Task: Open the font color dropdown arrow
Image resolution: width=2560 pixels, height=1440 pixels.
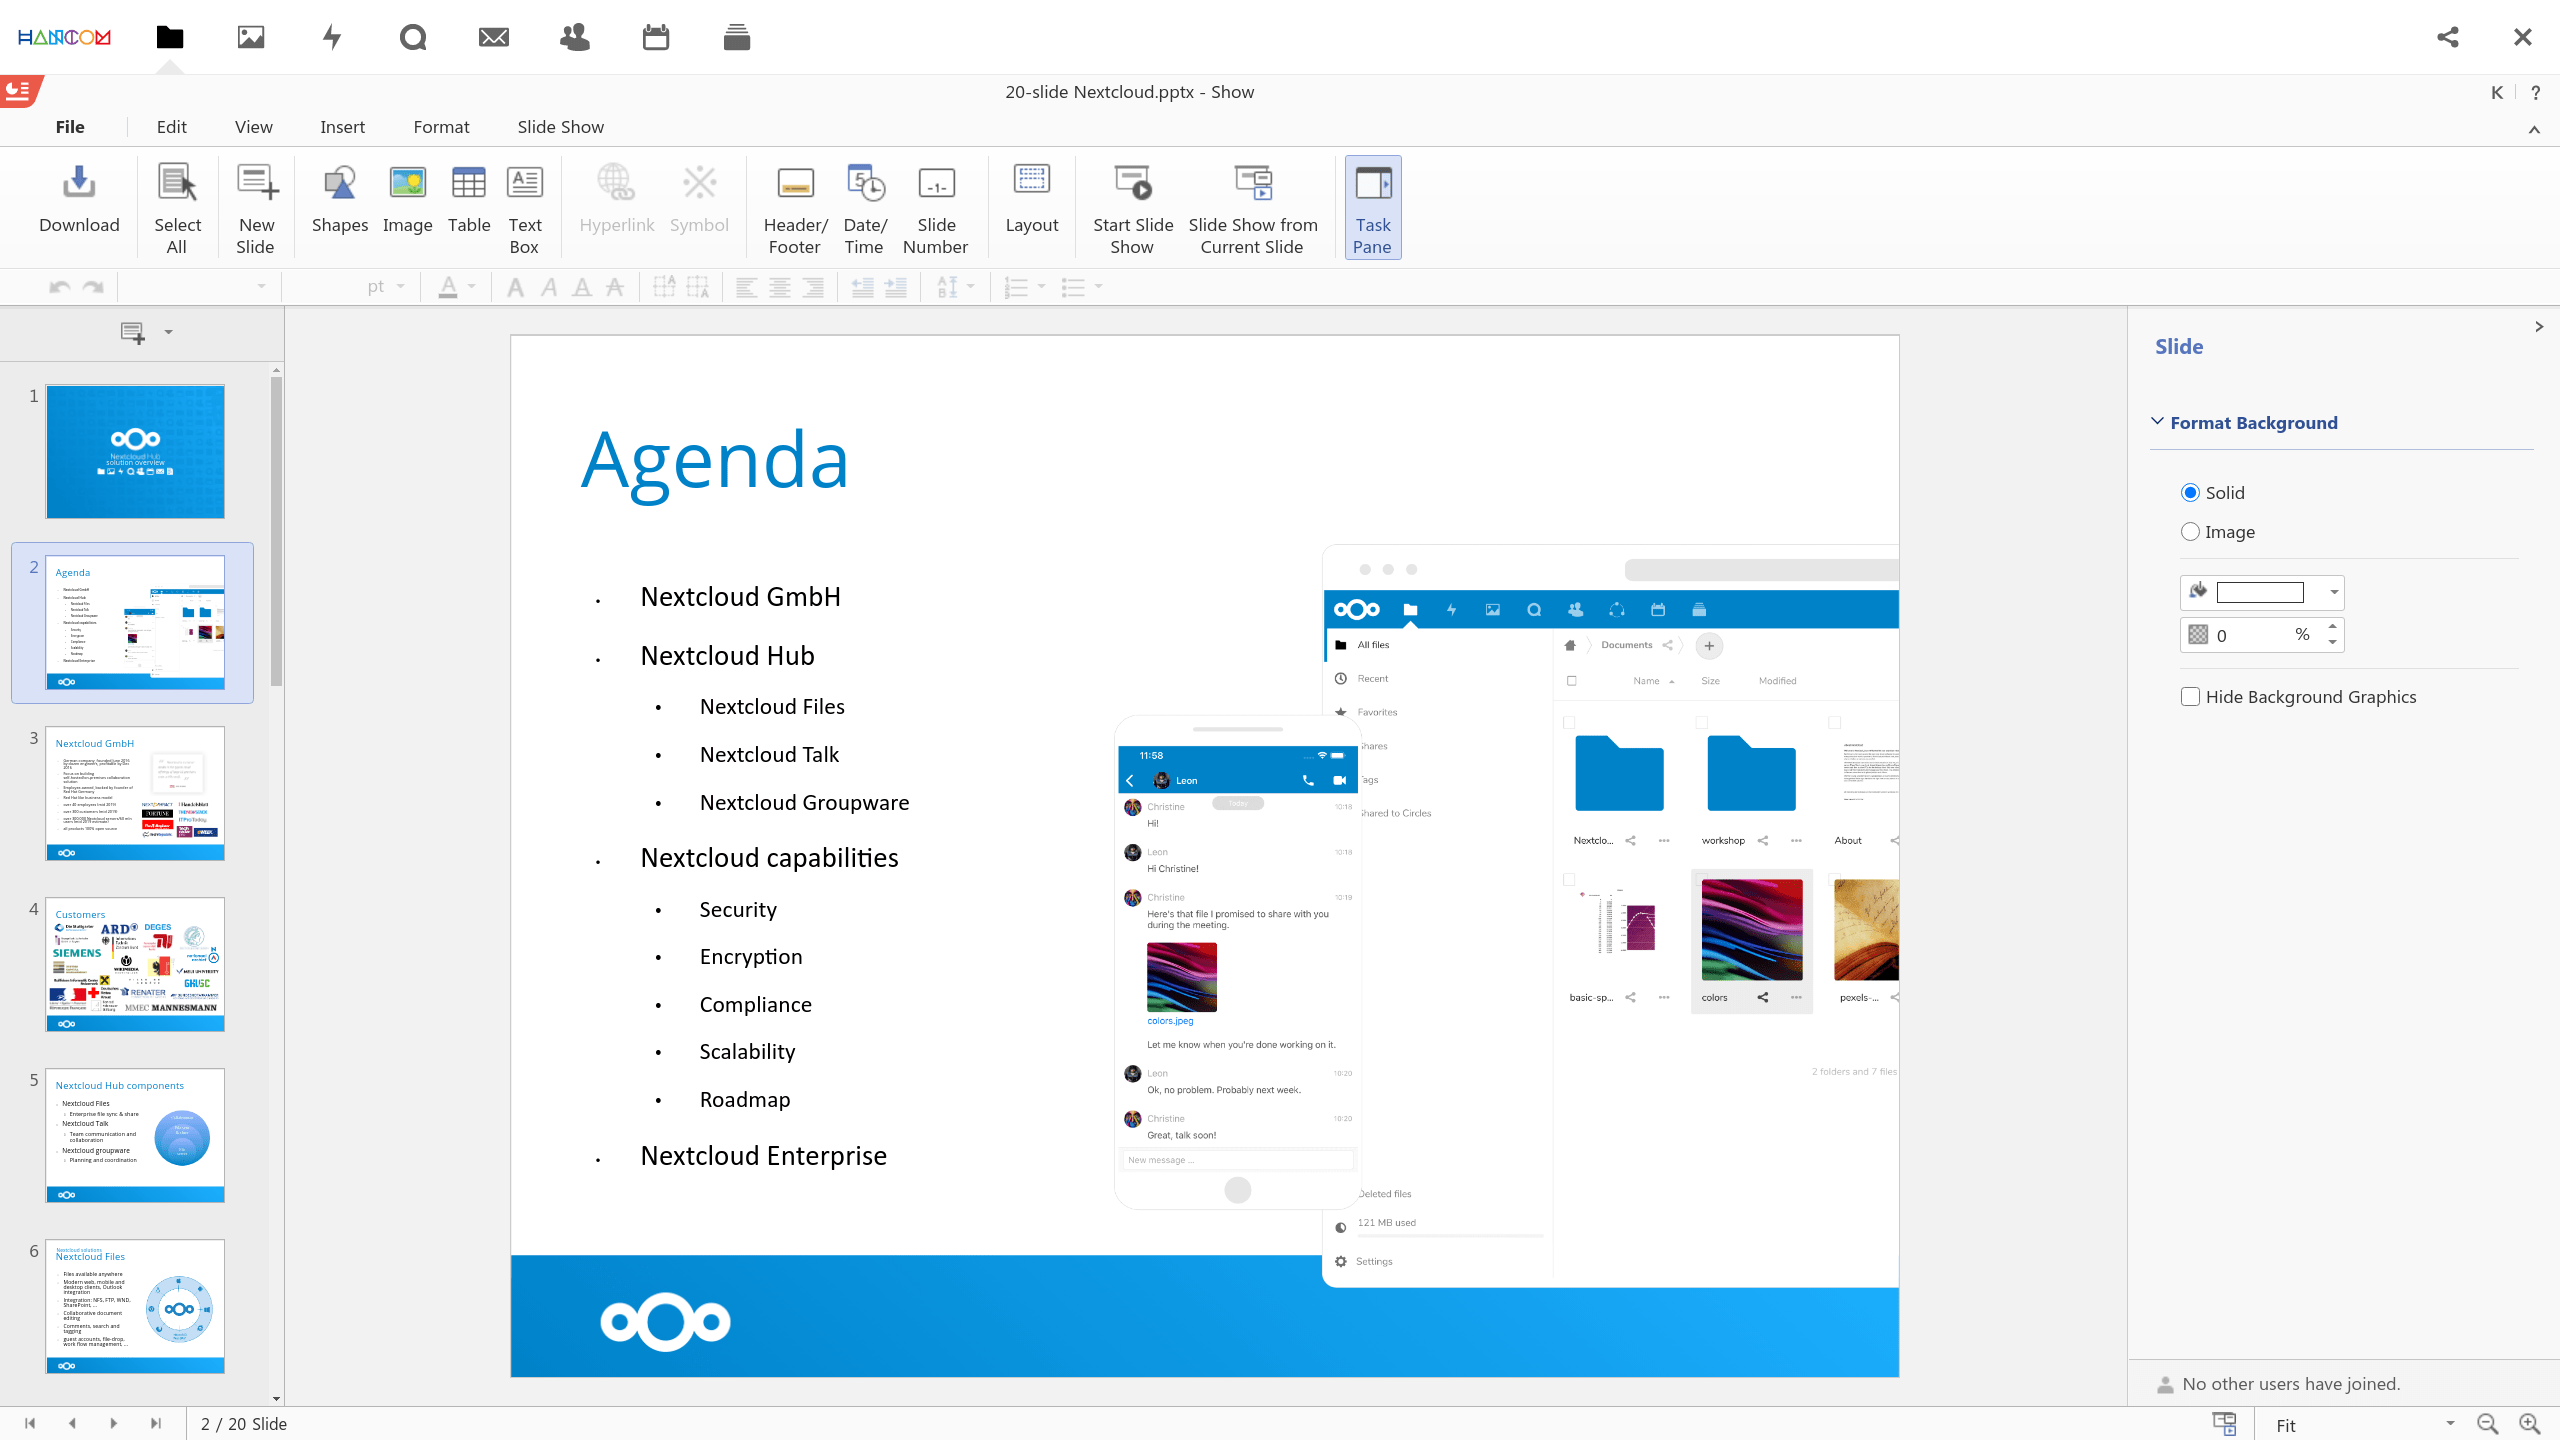Action: pyautogui.click(x=471, y=287)
